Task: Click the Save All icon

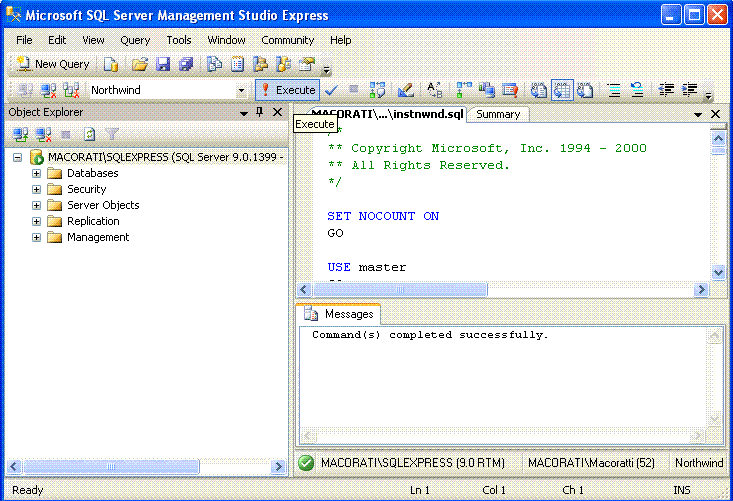Action: 186,64
